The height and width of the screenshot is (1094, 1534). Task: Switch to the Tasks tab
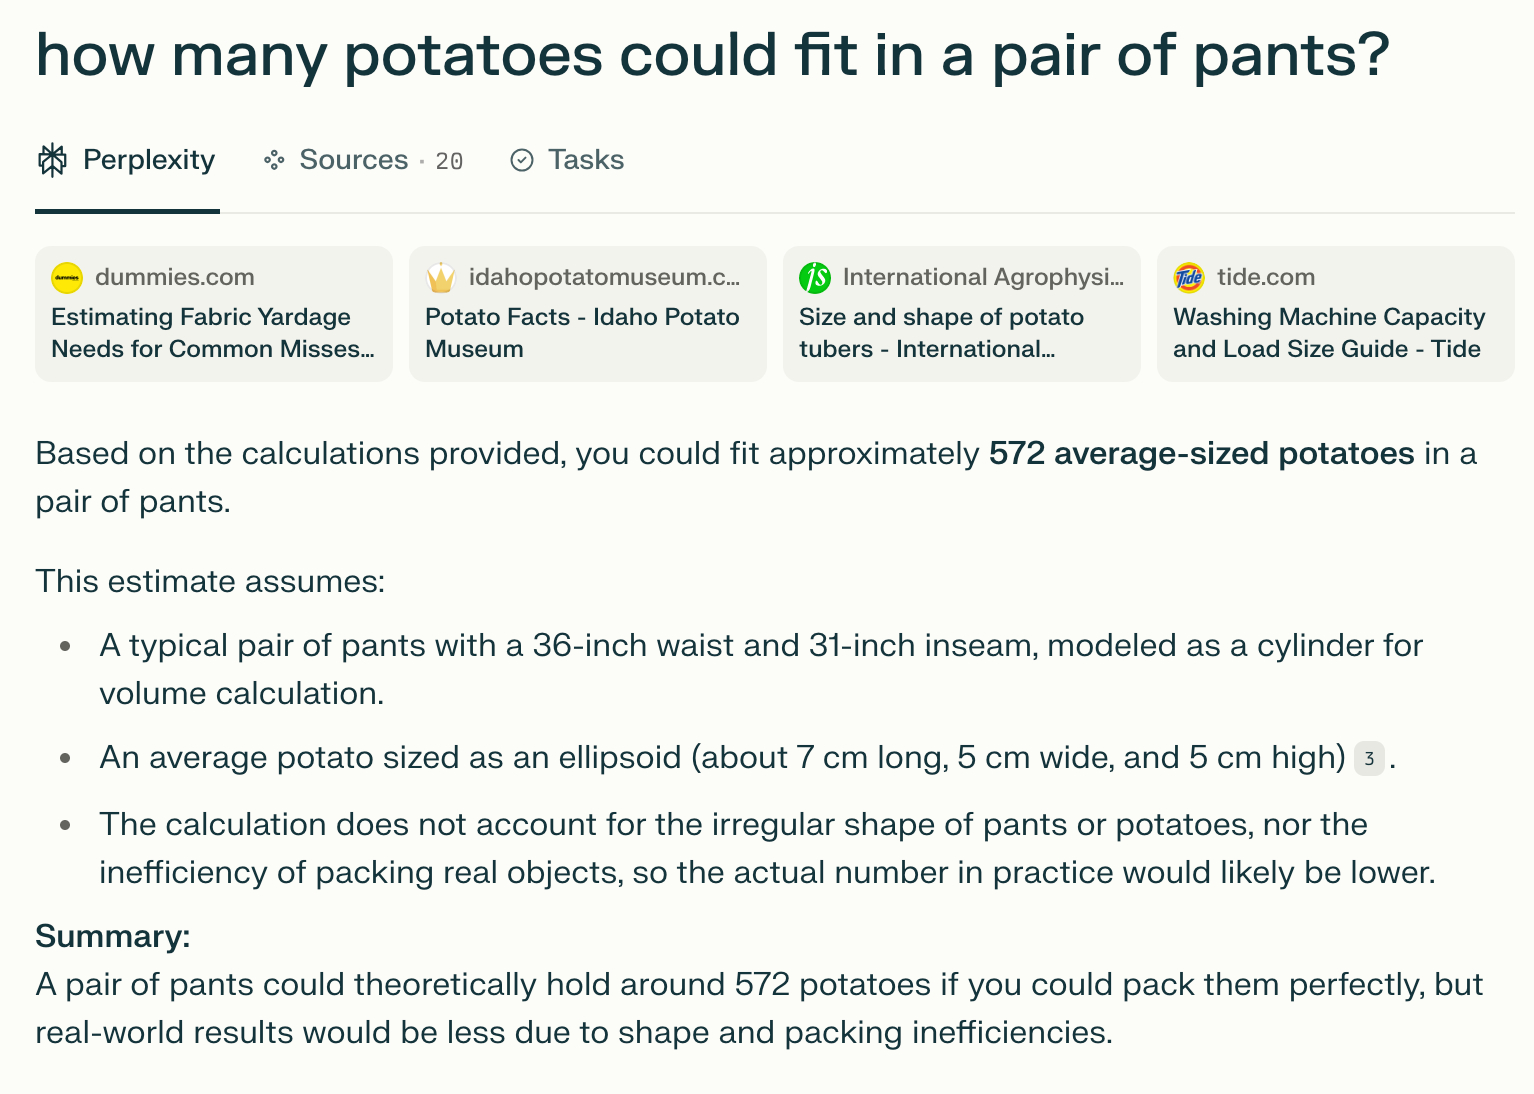(585, 160)
